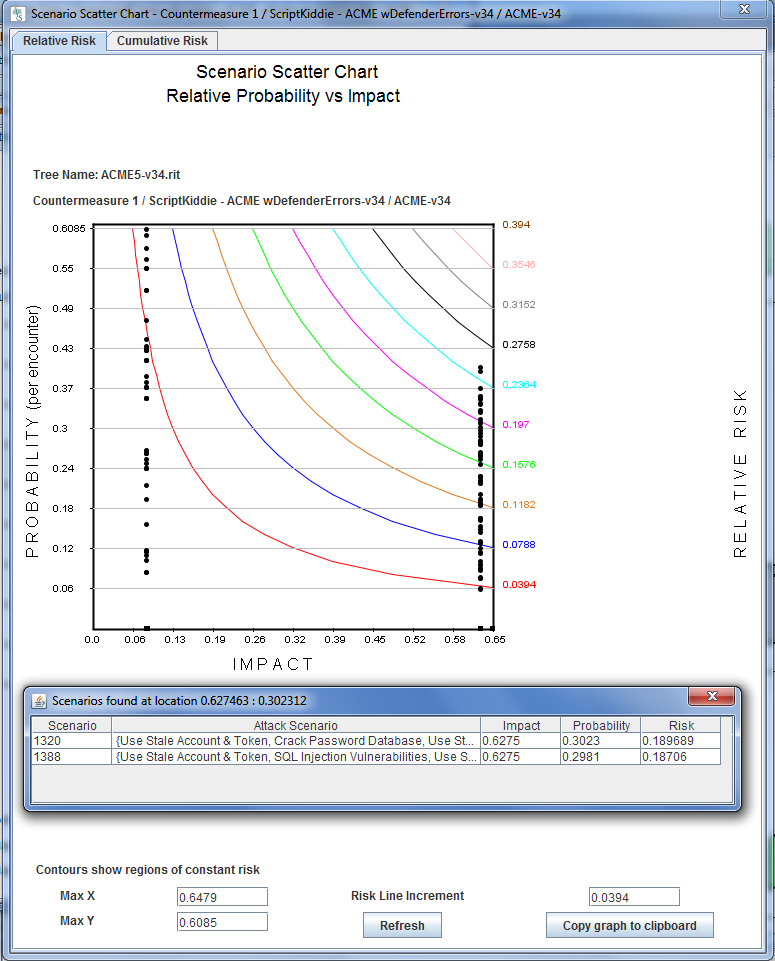The width and height of the screenshot is (775, 961).
Task: Click the Impact column header
Action: point(521,725)
